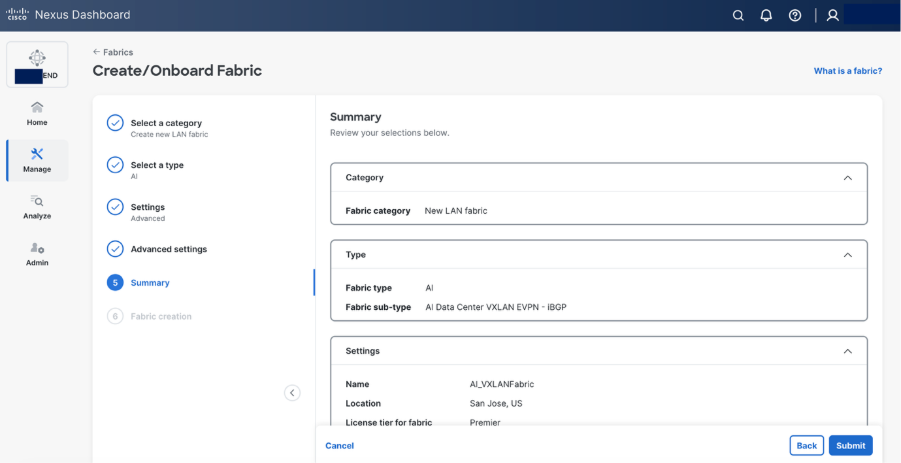This screenshot has height=463, width=901.
Task: Click the Back button
Action: (806, 445)
